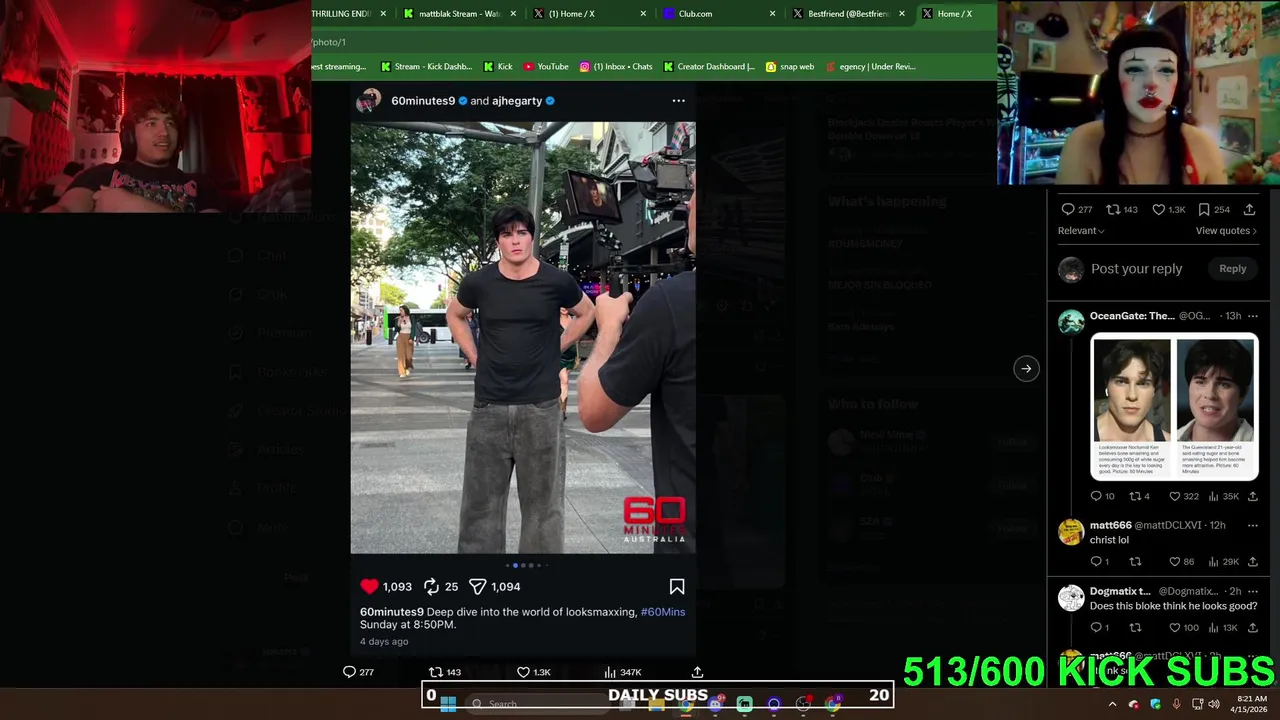Open more options on Dogmatix reply
Image resolution: width=1280 pixels, height=720 pixels.
(x=1252, y=591)
